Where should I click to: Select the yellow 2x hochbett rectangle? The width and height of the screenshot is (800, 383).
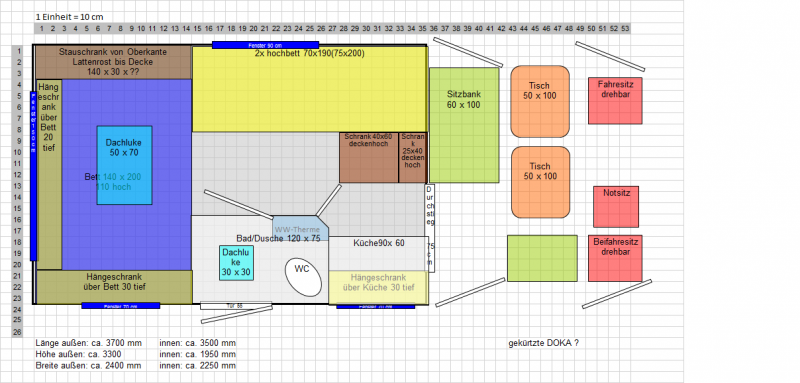coord(310,89)
